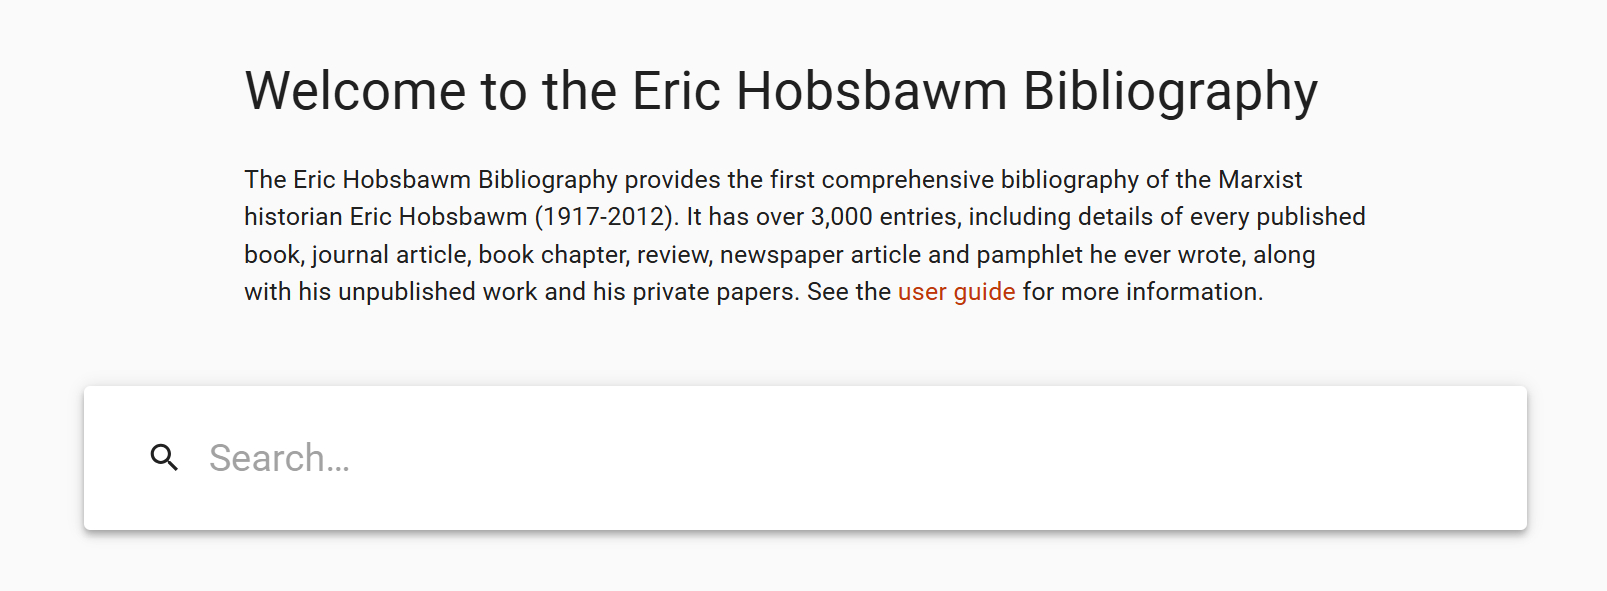
Task: Click the "(1917-2012)" date range text
Action: [606, 217]
